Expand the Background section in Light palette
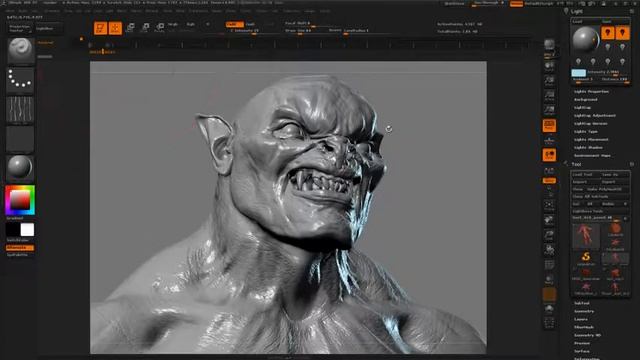Screen dimensions: 640x360 [585, 100]
